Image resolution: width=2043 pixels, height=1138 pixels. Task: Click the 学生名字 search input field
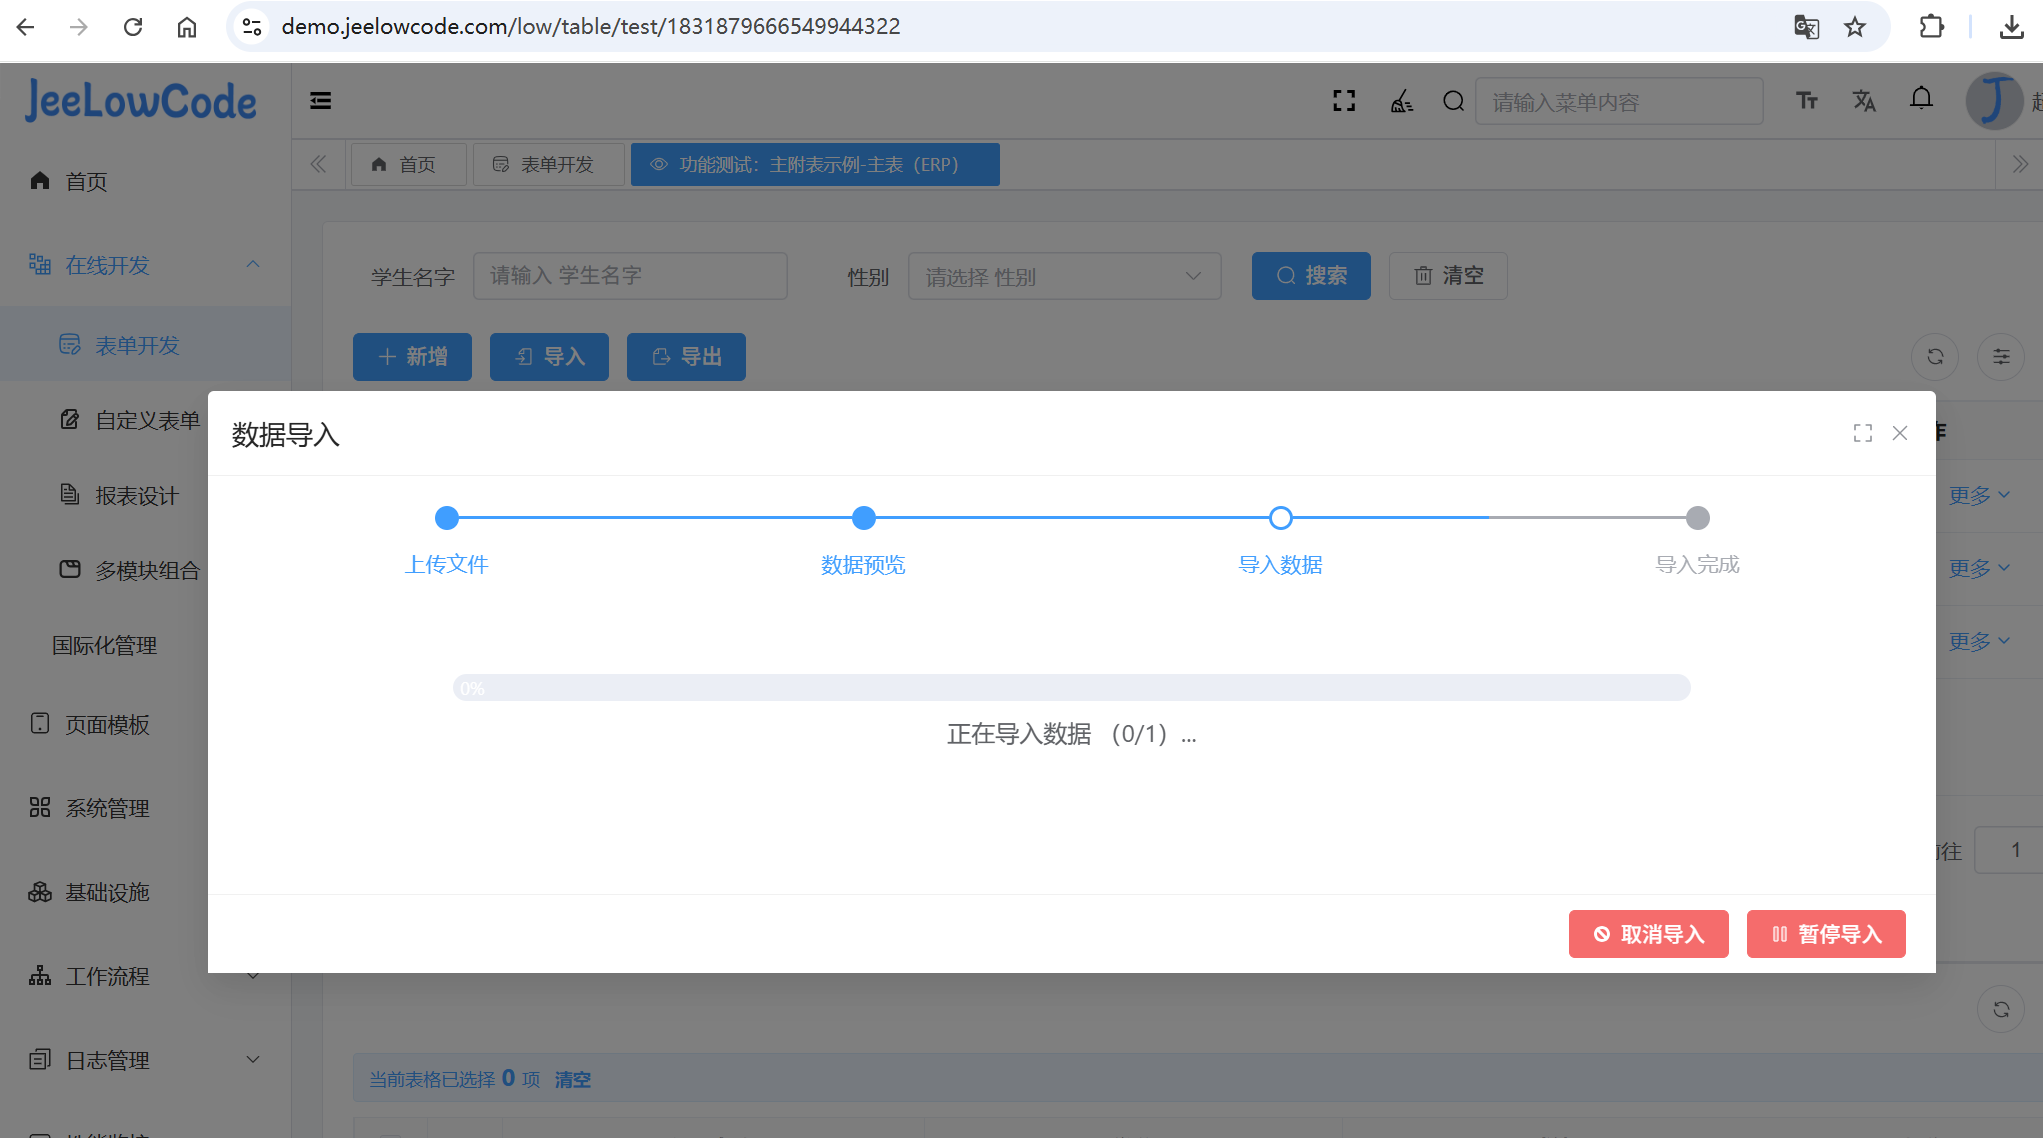click(x=629, y=276)
